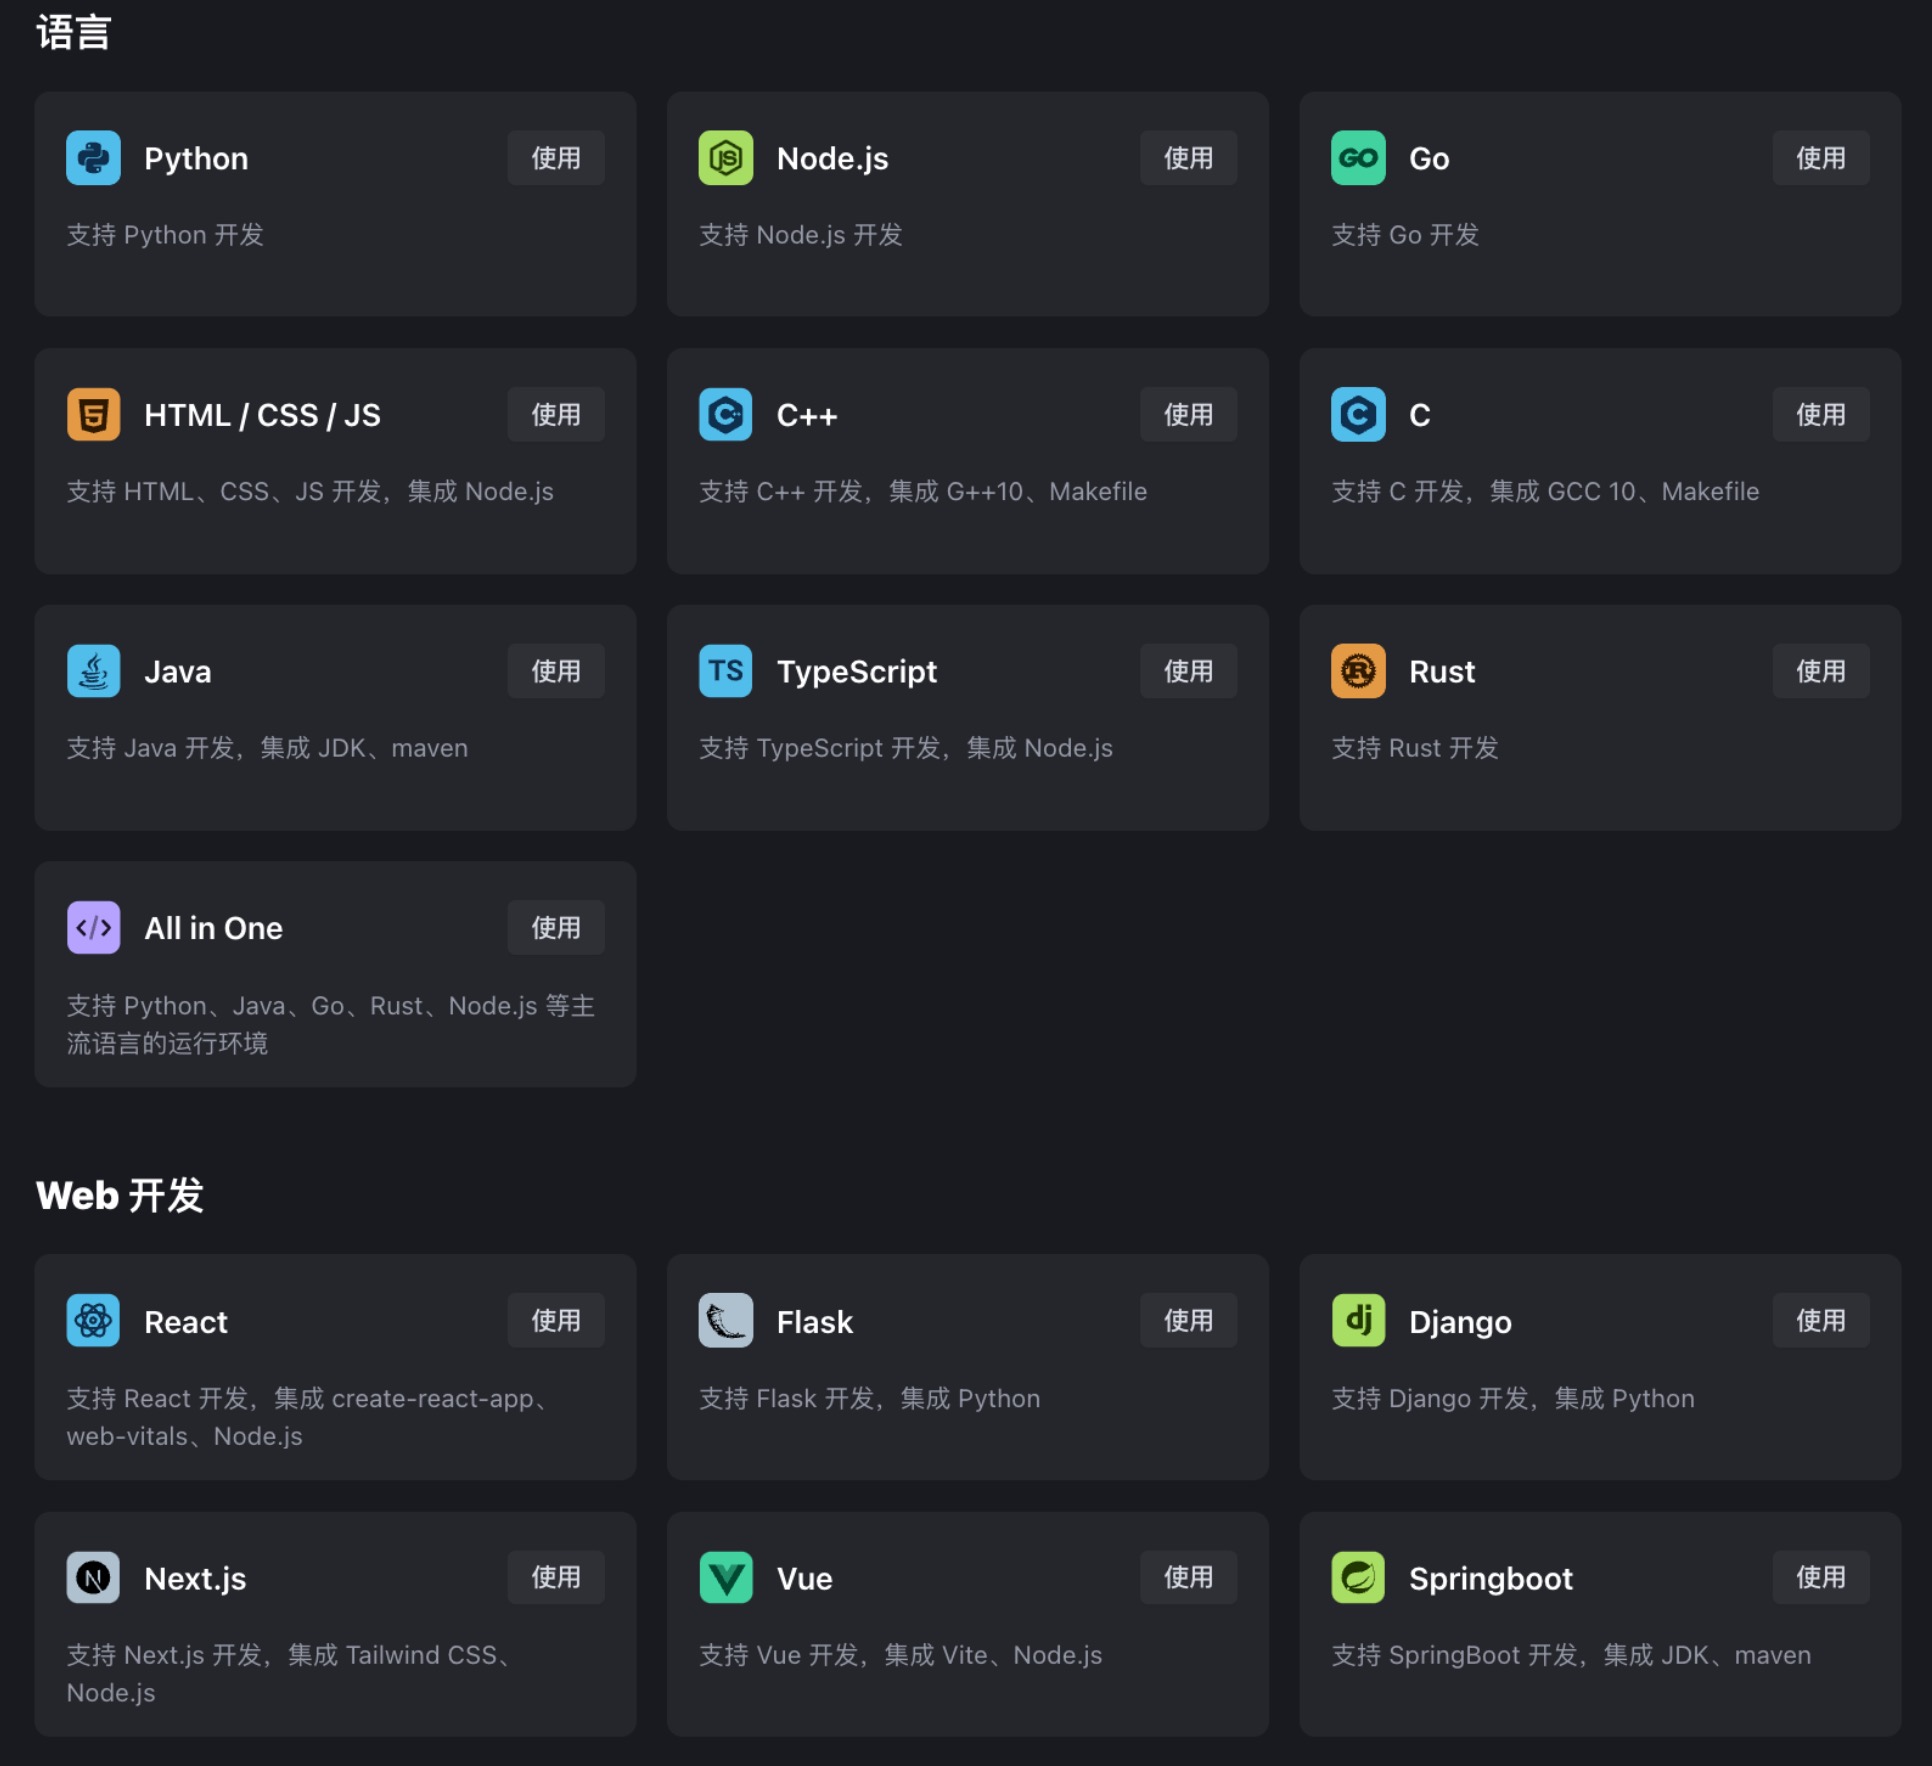Select the All in One card title

213,928
